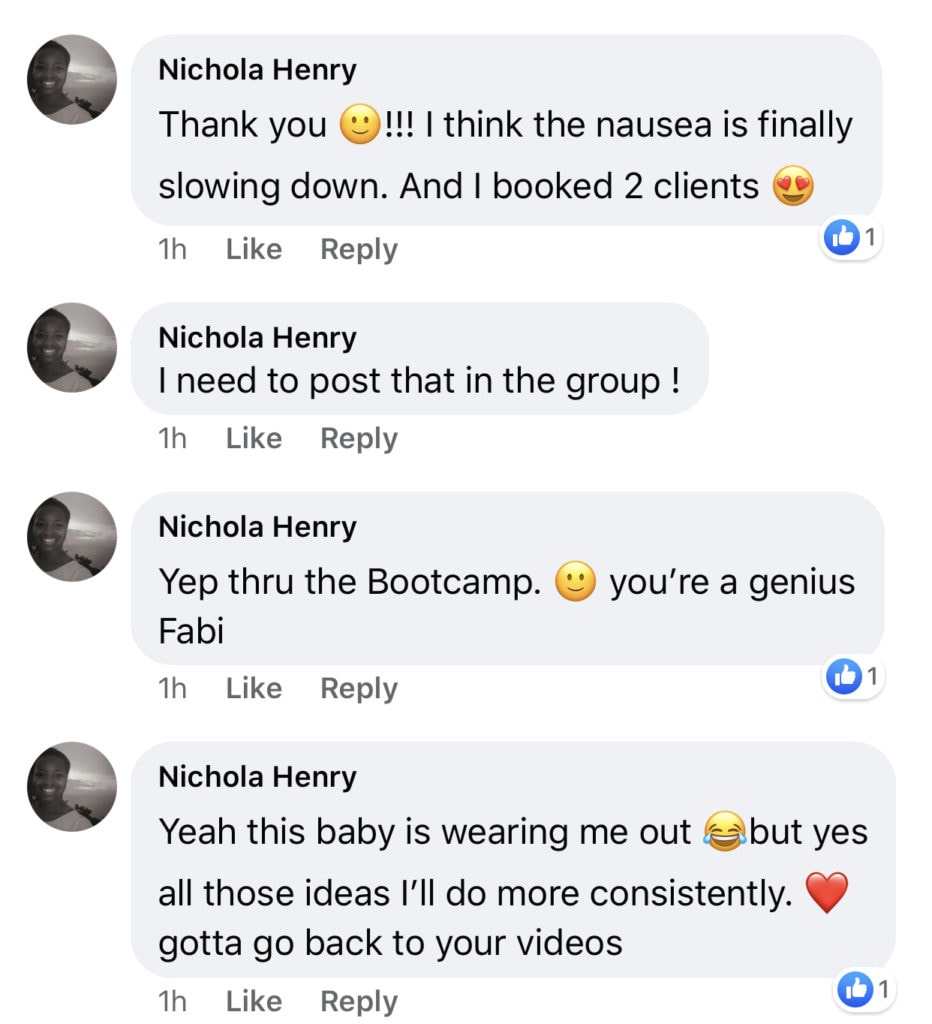Click the like reaction badge on the nausea comment

[x=852, y=239]
